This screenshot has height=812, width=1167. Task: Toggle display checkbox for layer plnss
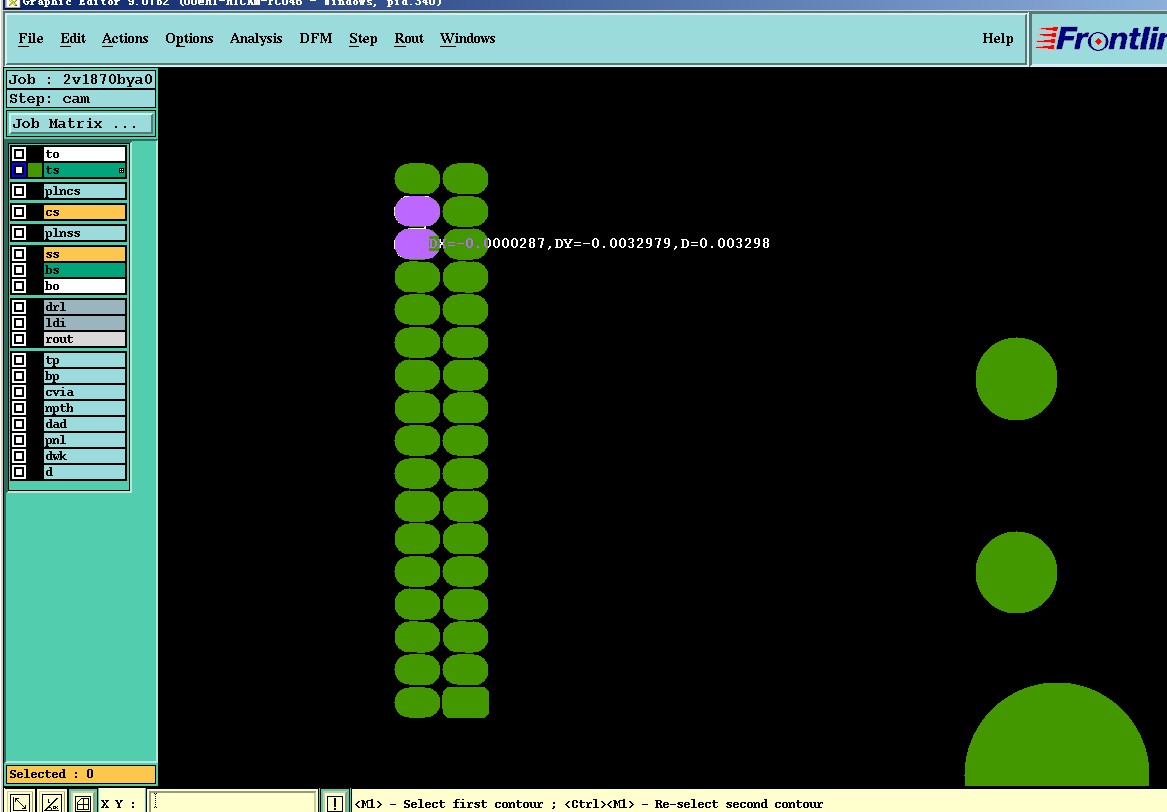19,233
